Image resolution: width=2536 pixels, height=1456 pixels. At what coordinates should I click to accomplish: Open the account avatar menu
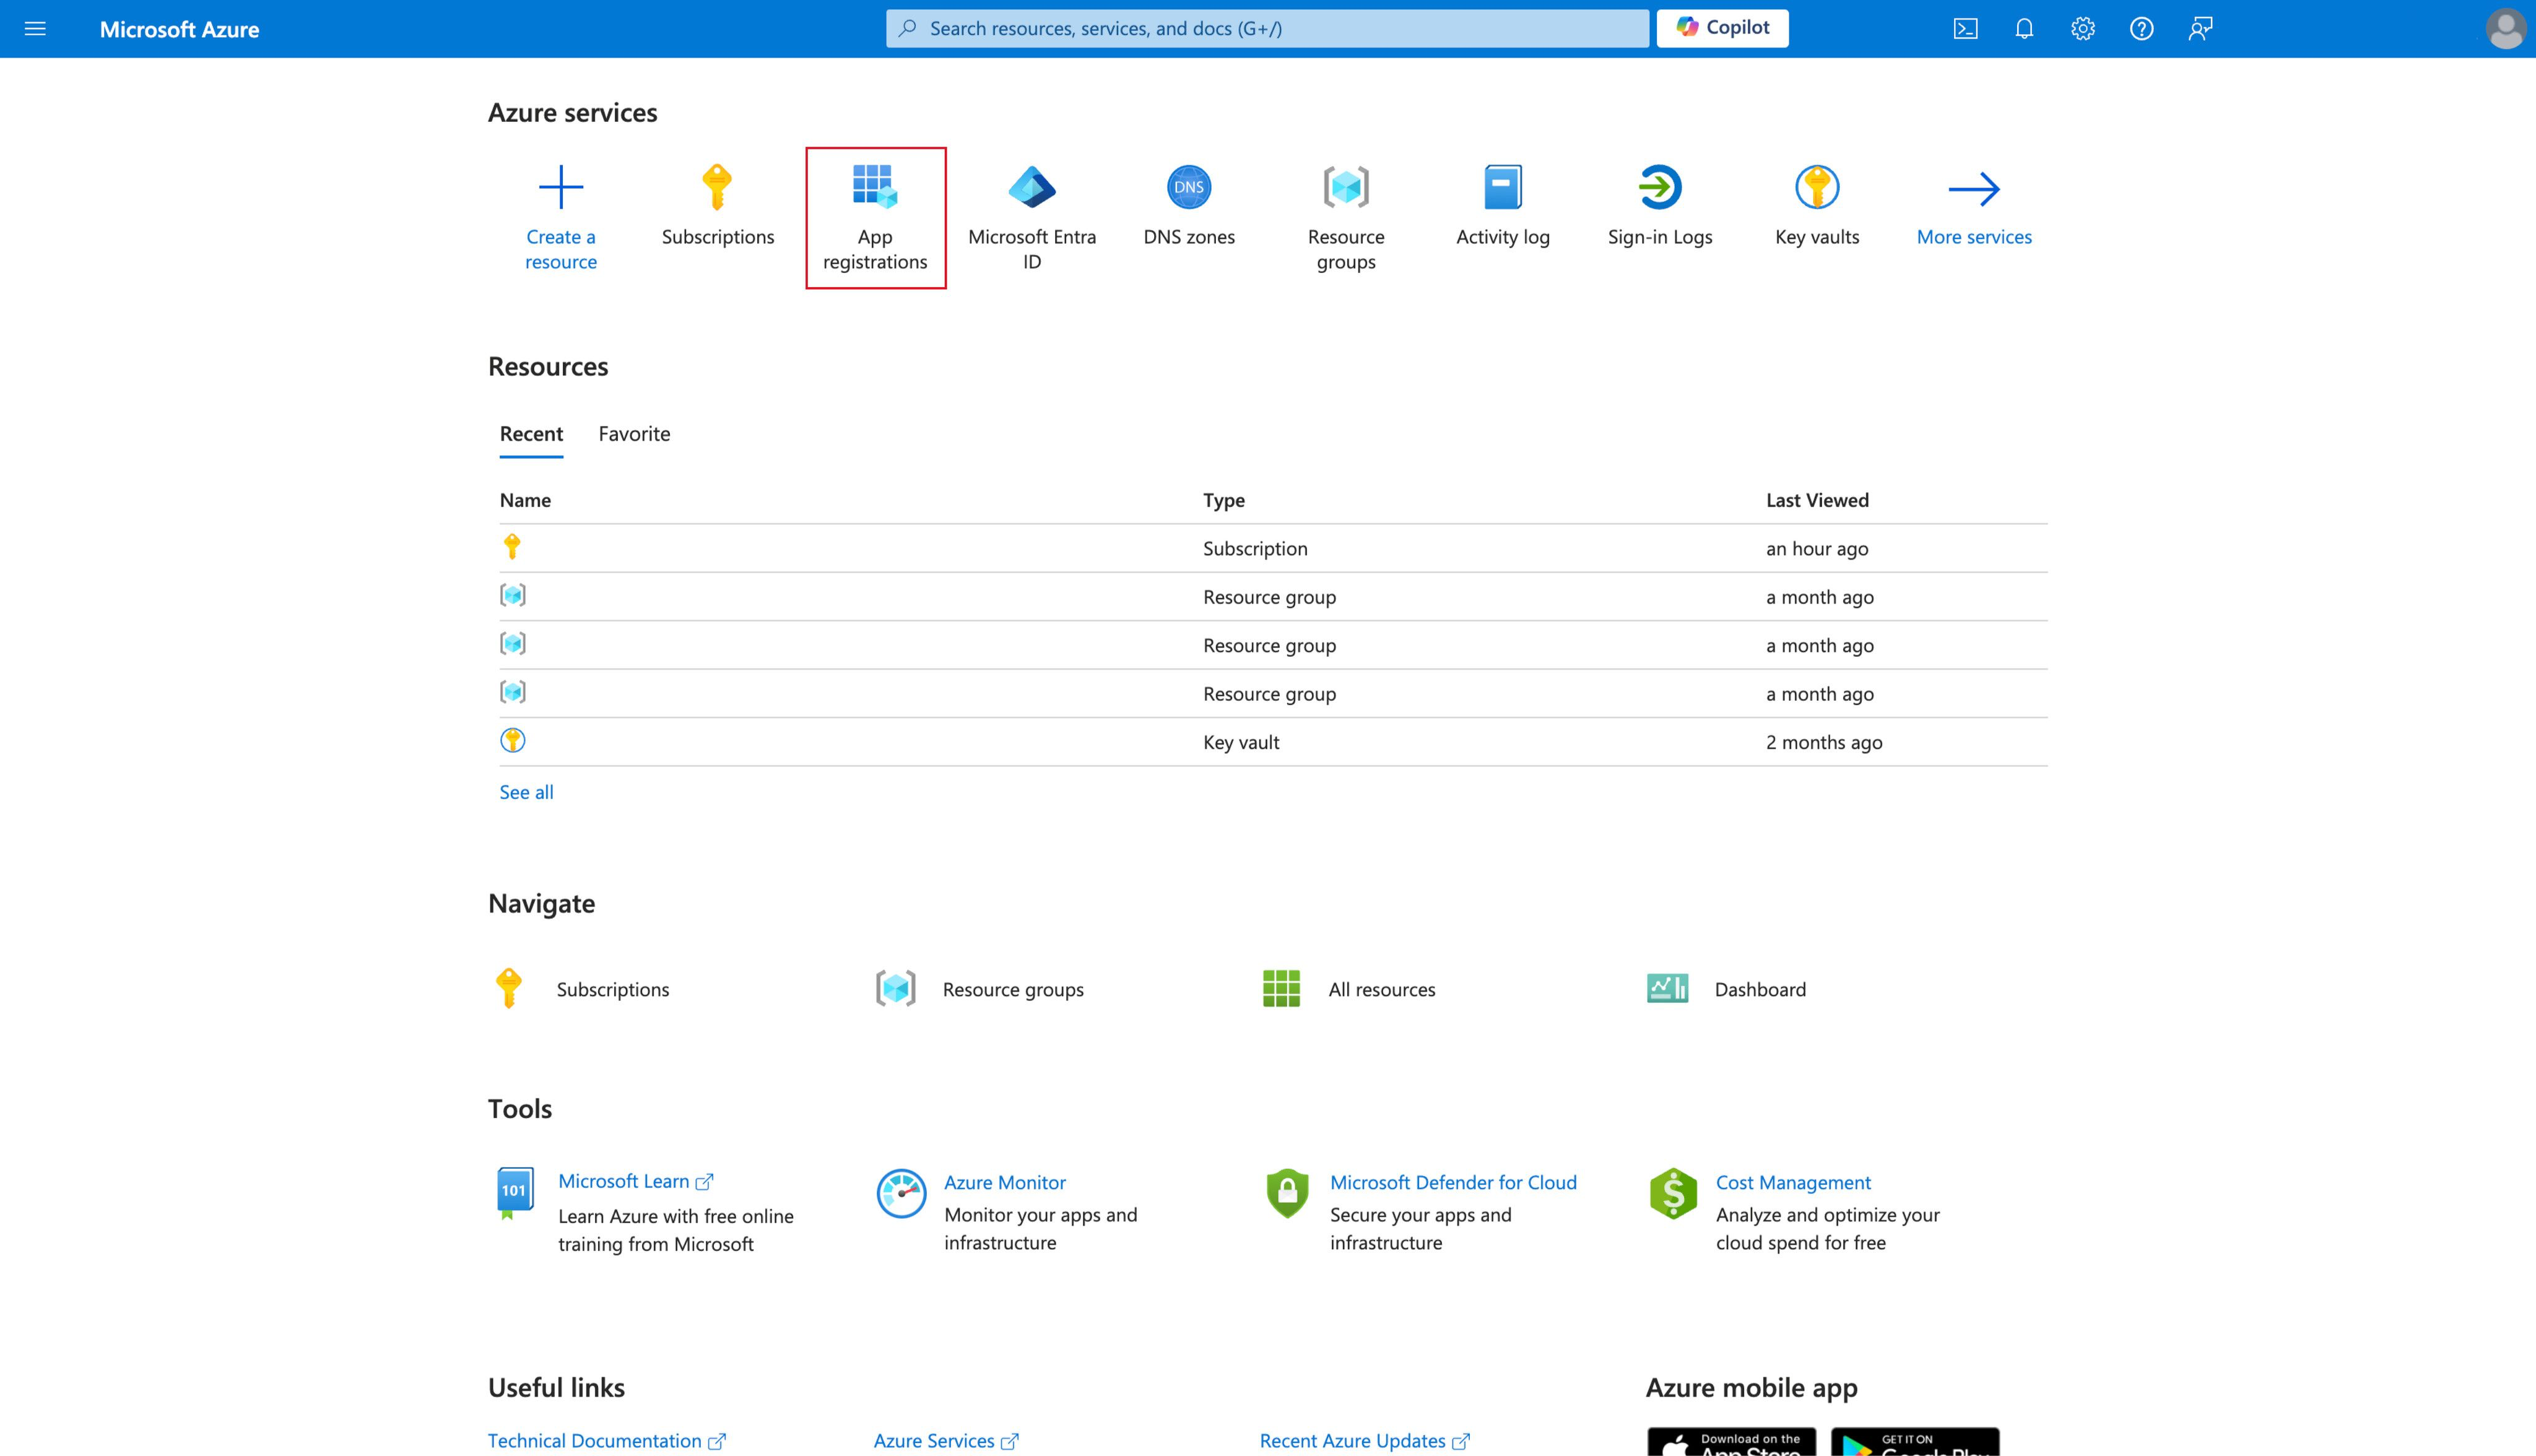pos(2505,29)
